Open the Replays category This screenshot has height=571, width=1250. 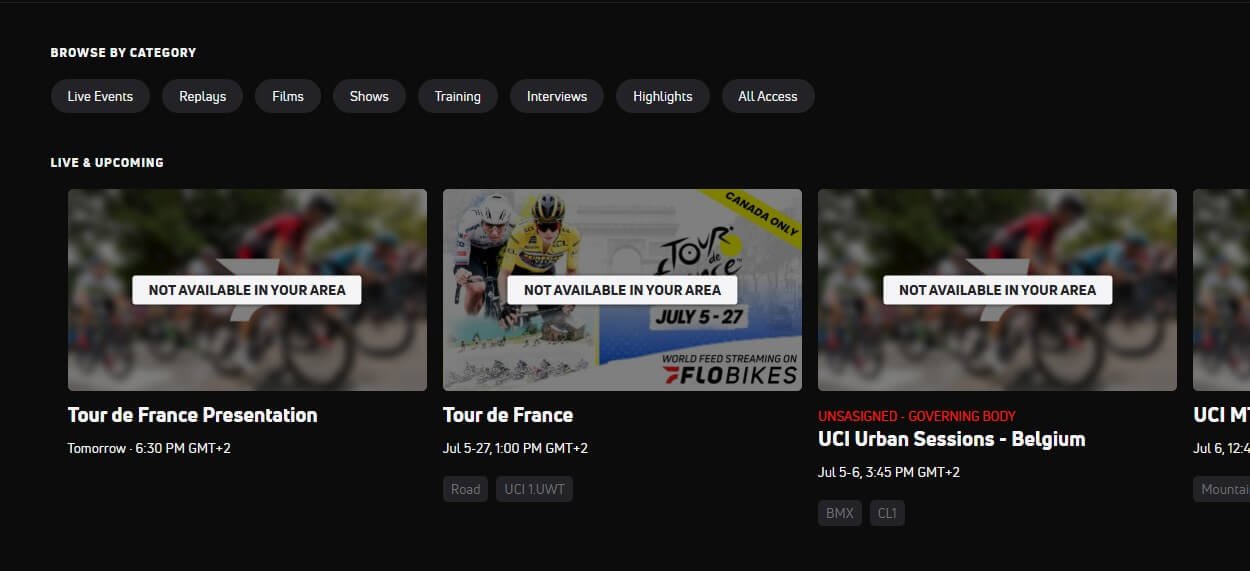tap(202, 96)
